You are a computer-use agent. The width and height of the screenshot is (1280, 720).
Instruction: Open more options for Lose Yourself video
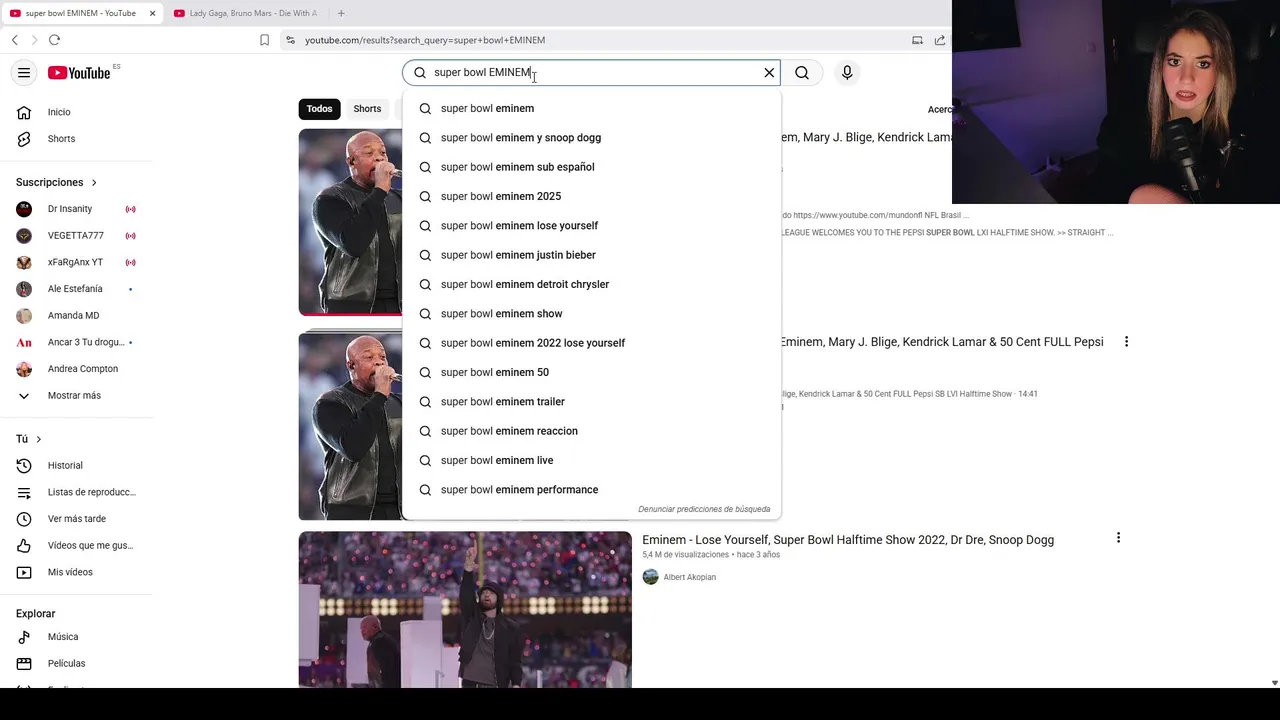pos(1118,538)
